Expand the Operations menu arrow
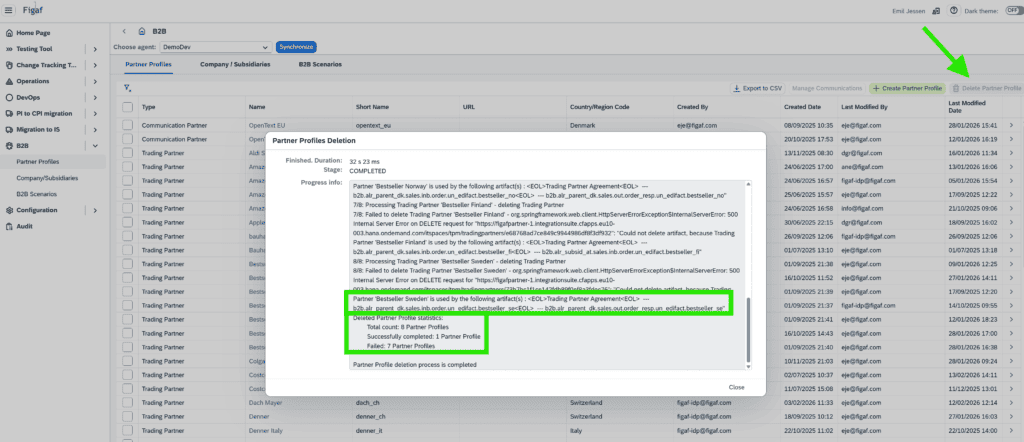1024x442 pixels. (95, 82)
